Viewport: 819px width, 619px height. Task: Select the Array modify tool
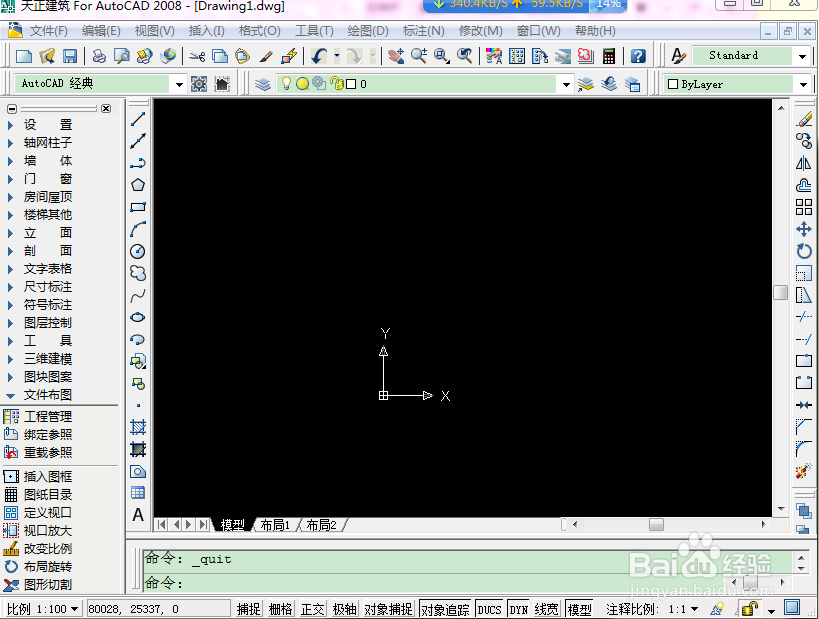(804, 207)
